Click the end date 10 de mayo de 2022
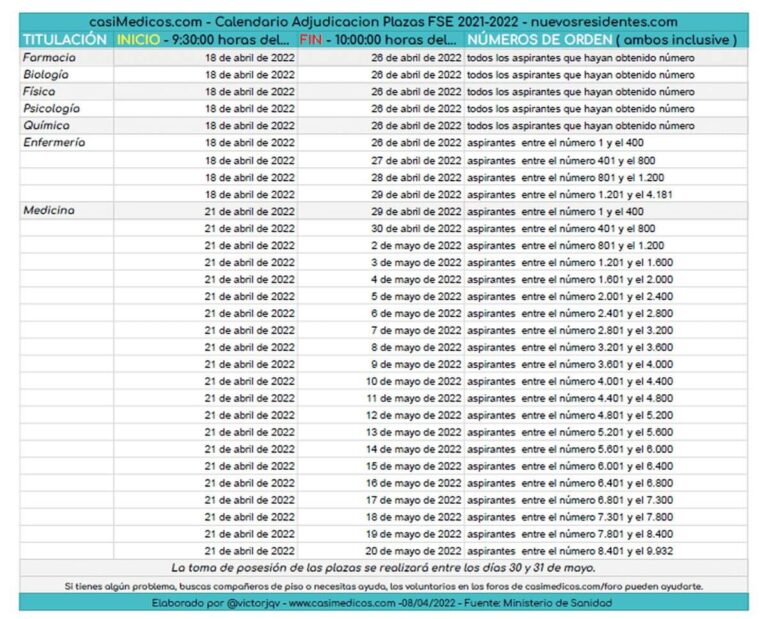This screenshot has height=619, width=768. 413,381
